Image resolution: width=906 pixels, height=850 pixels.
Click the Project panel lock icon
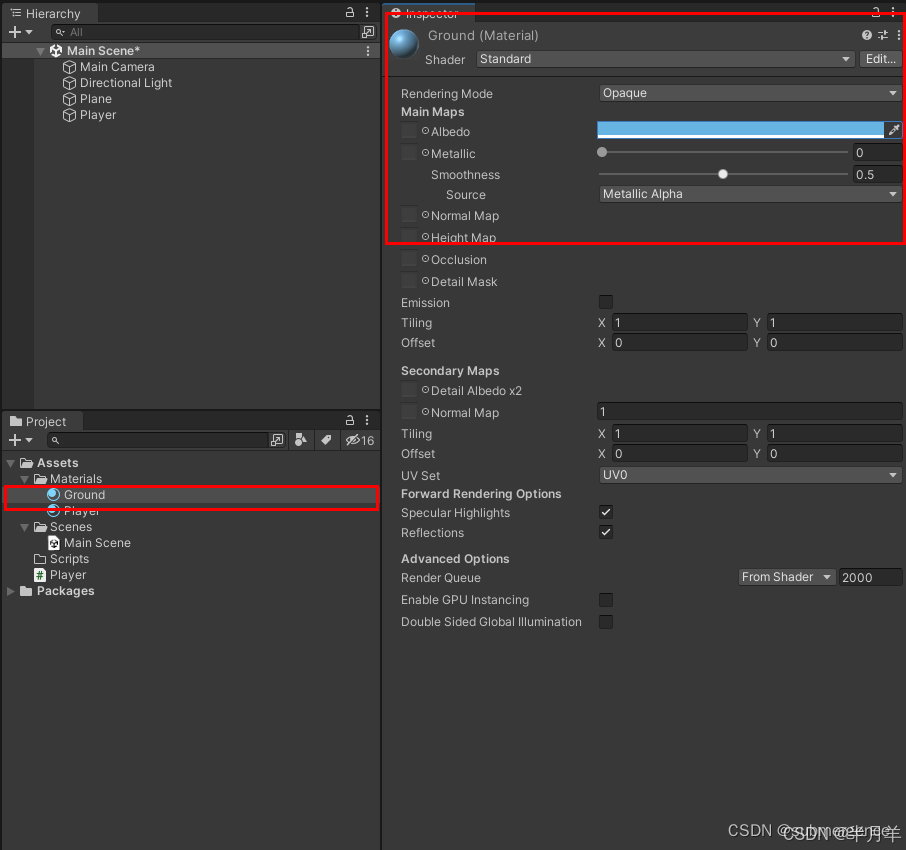click(x=350, y=420)
